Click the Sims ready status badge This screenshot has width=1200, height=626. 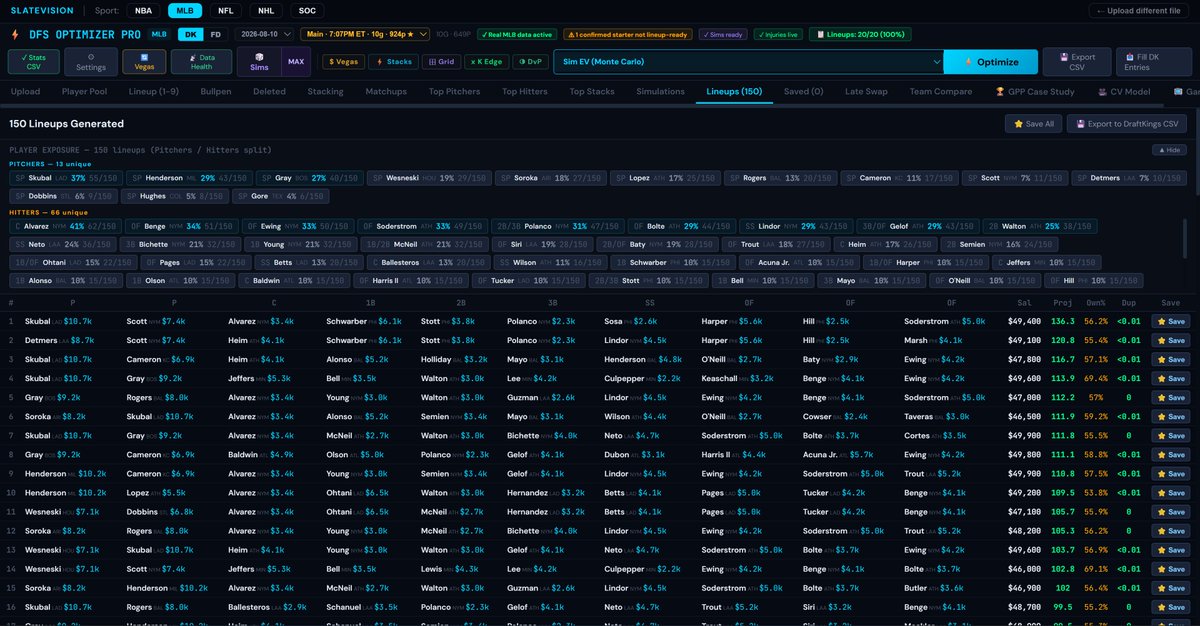(x=721, y=34)
